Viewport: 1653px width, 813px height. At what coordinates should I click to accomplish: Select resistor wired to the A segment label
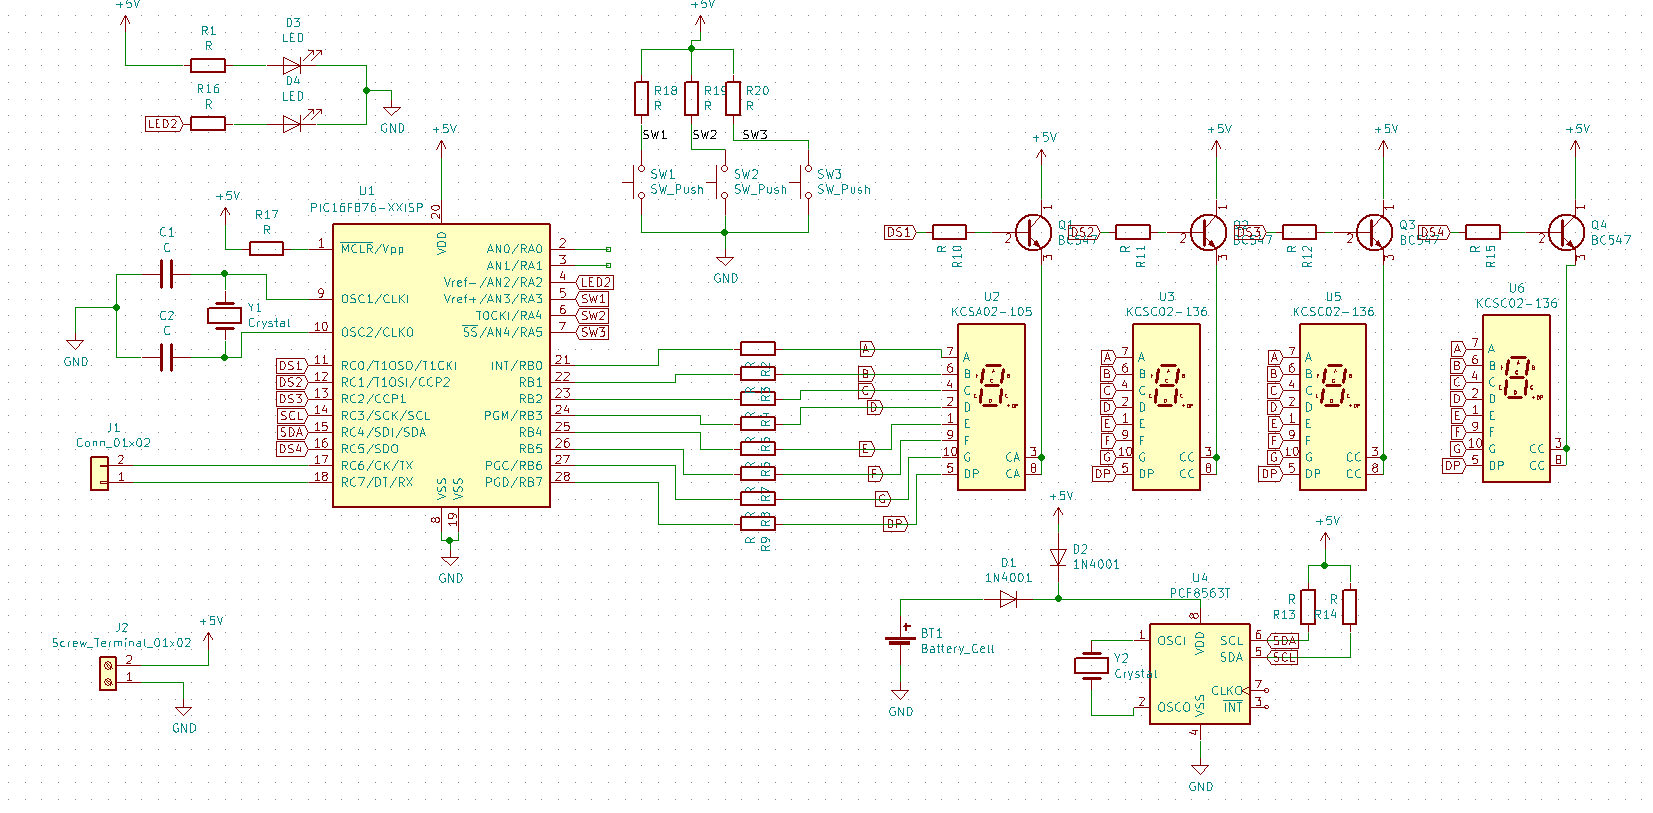click(x=758, y=348)
